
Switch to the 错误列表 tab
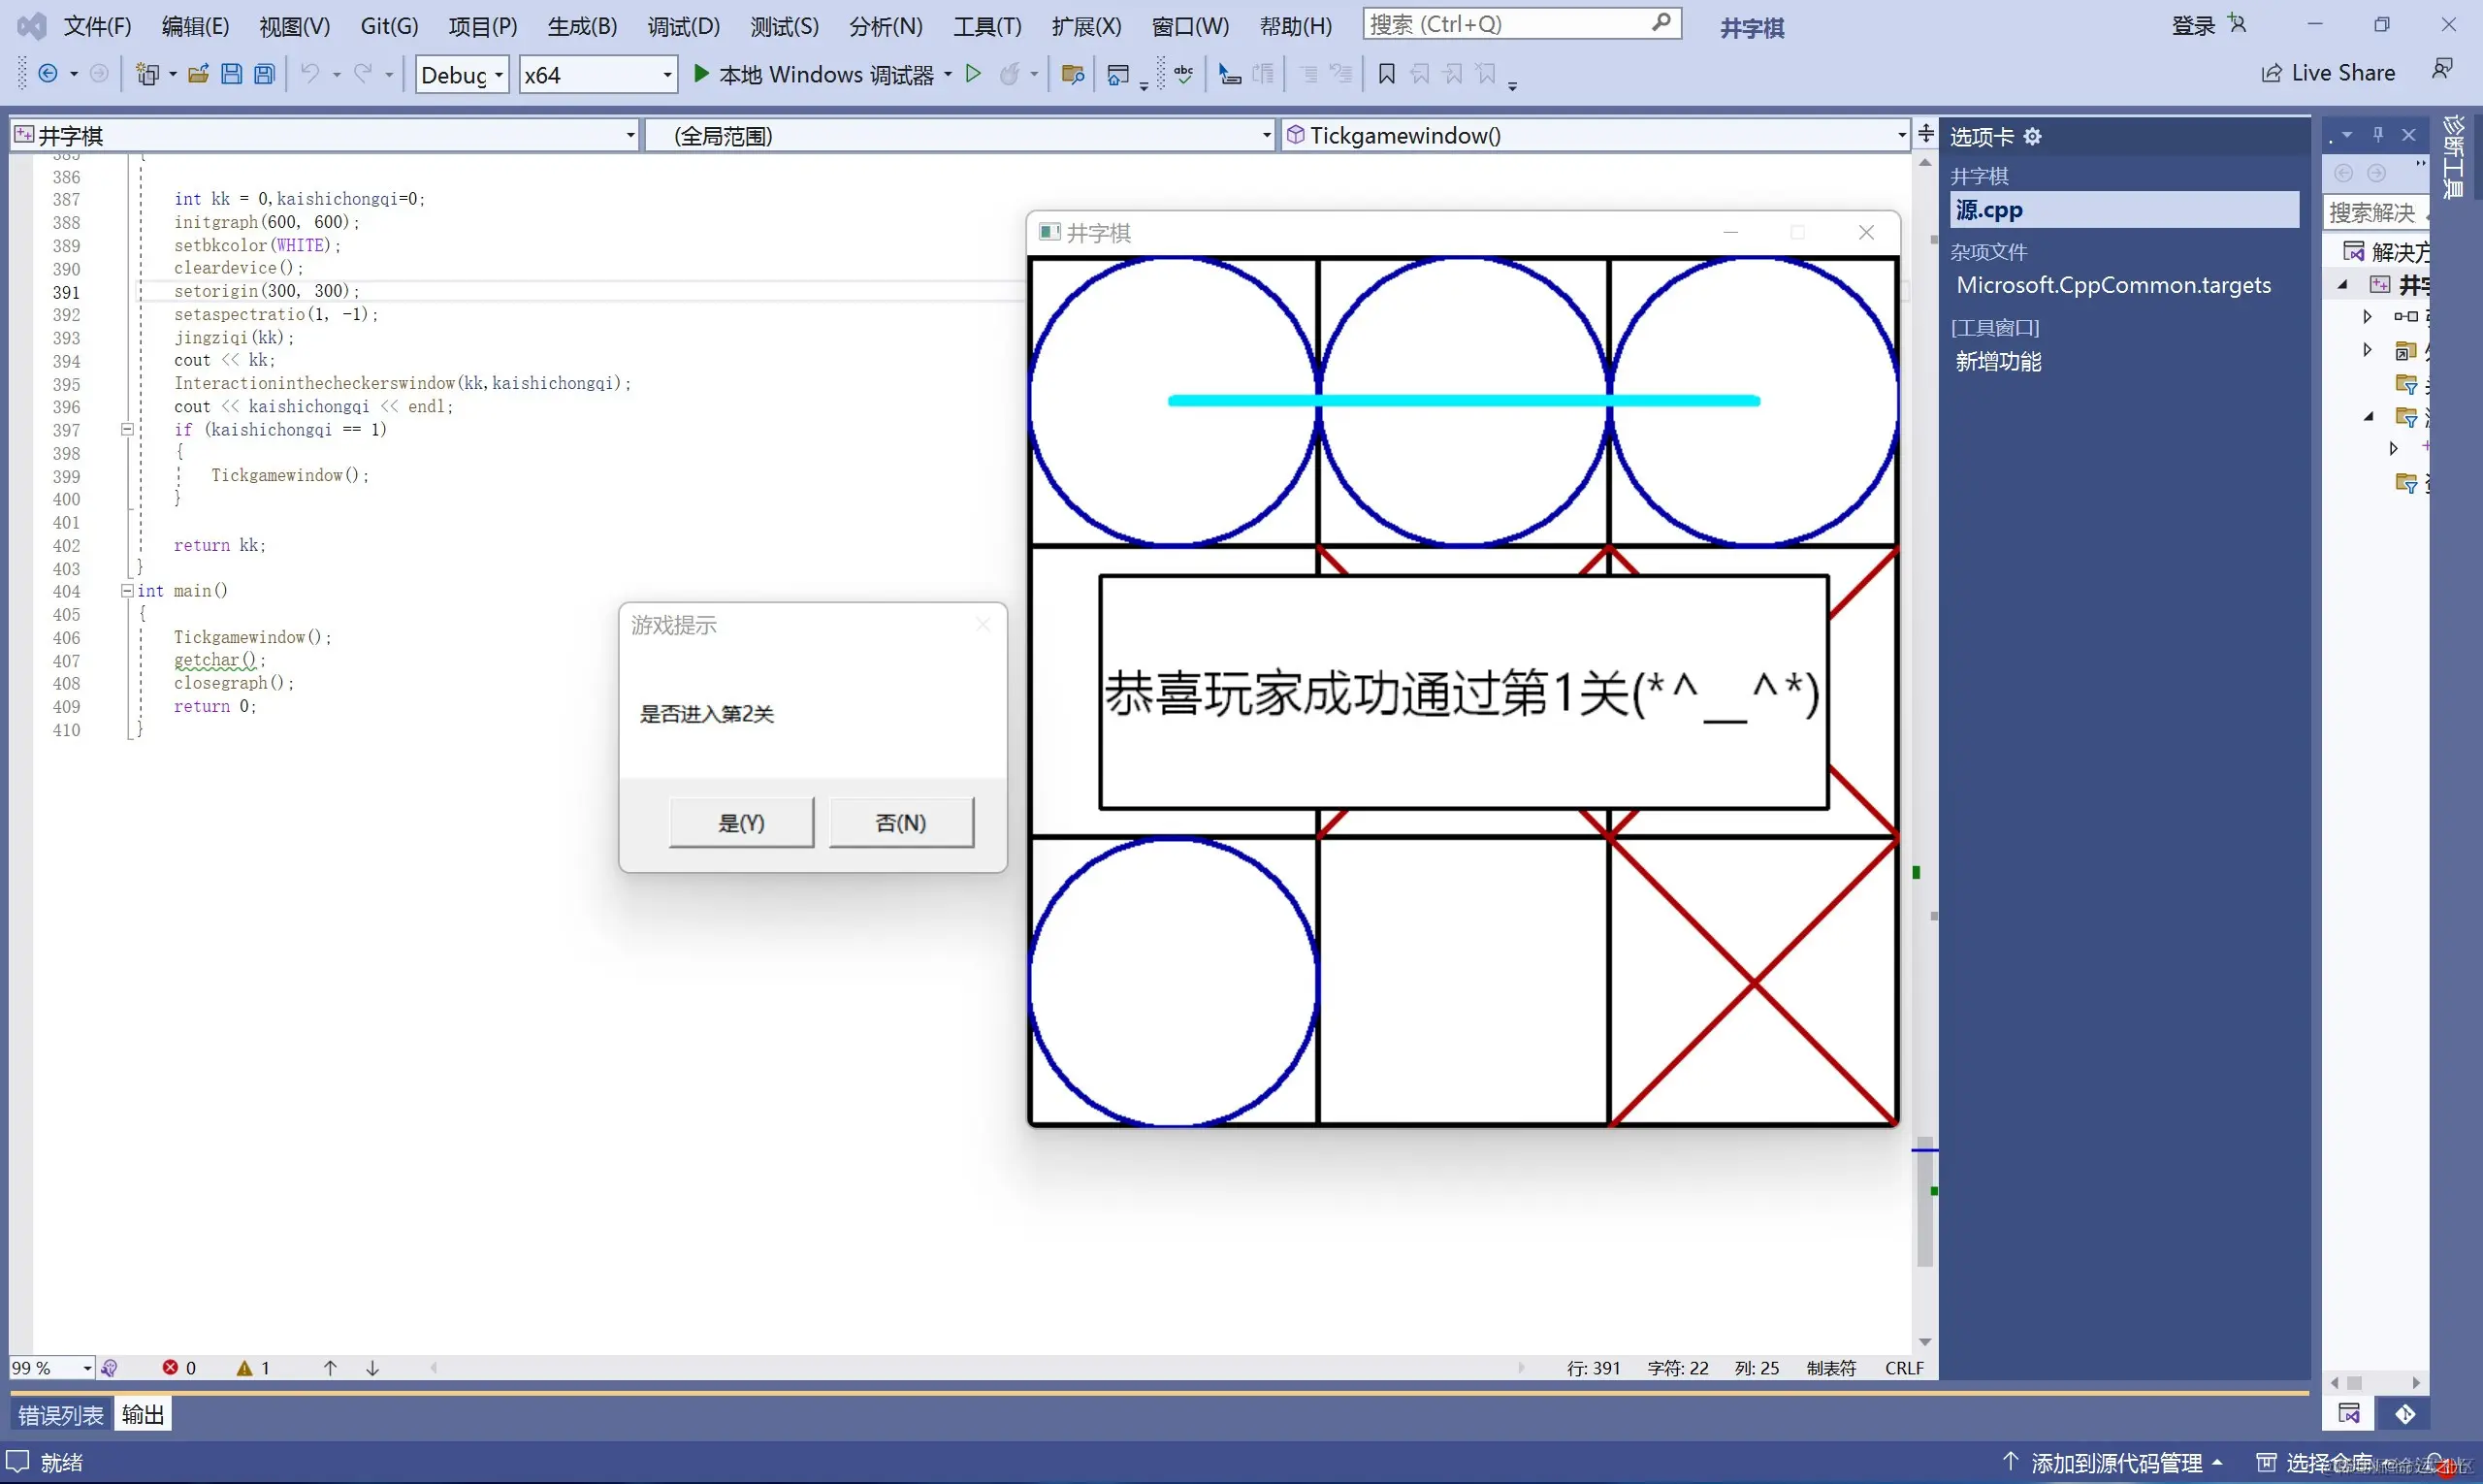click(x=61, y=1414)
